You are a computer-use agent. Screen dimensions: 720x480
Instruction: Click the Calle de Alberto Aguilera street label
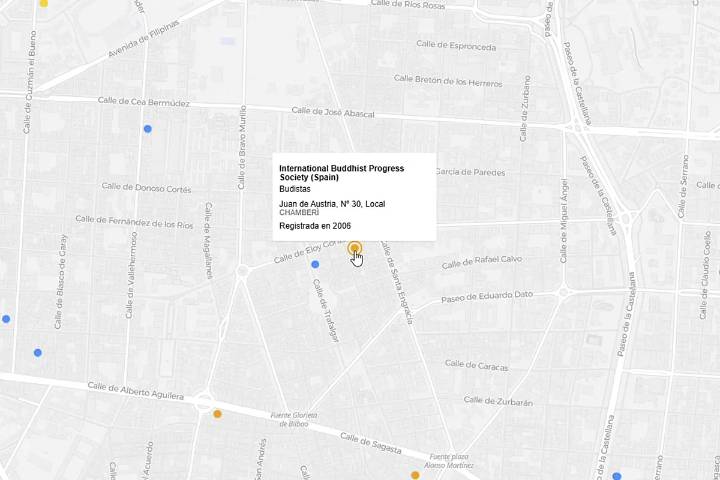[135, 391]
